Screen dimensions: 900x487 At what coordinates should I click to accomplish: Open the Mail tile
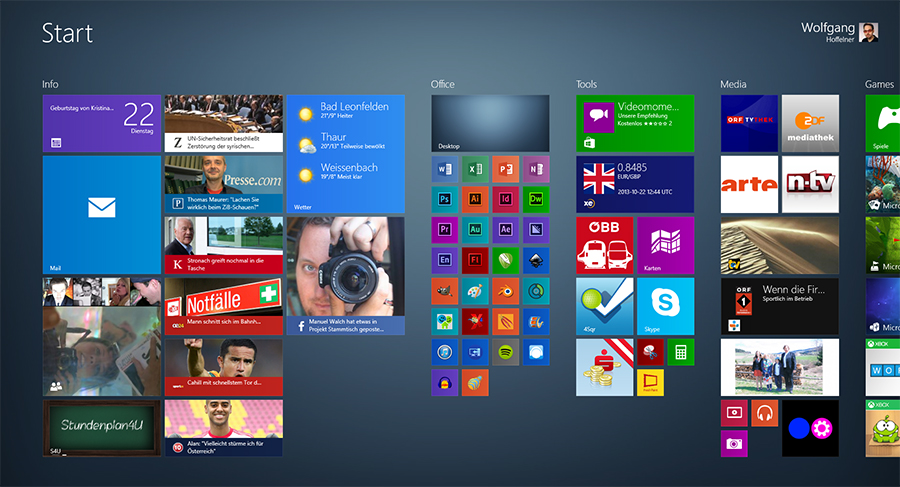point(102,215)
